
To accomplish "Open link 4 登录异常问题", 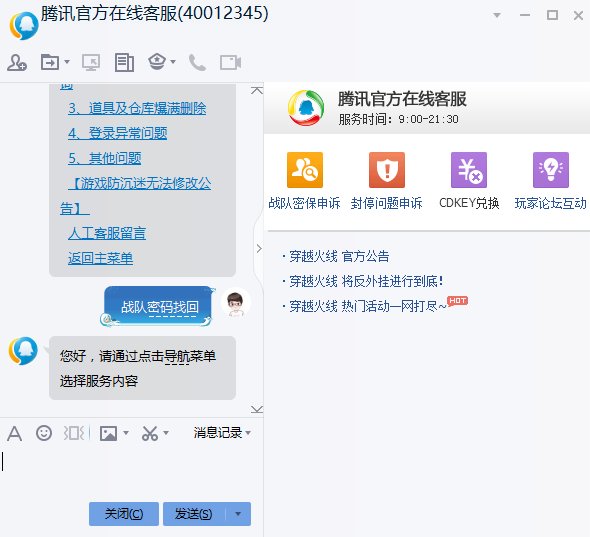I will [117, 133].
